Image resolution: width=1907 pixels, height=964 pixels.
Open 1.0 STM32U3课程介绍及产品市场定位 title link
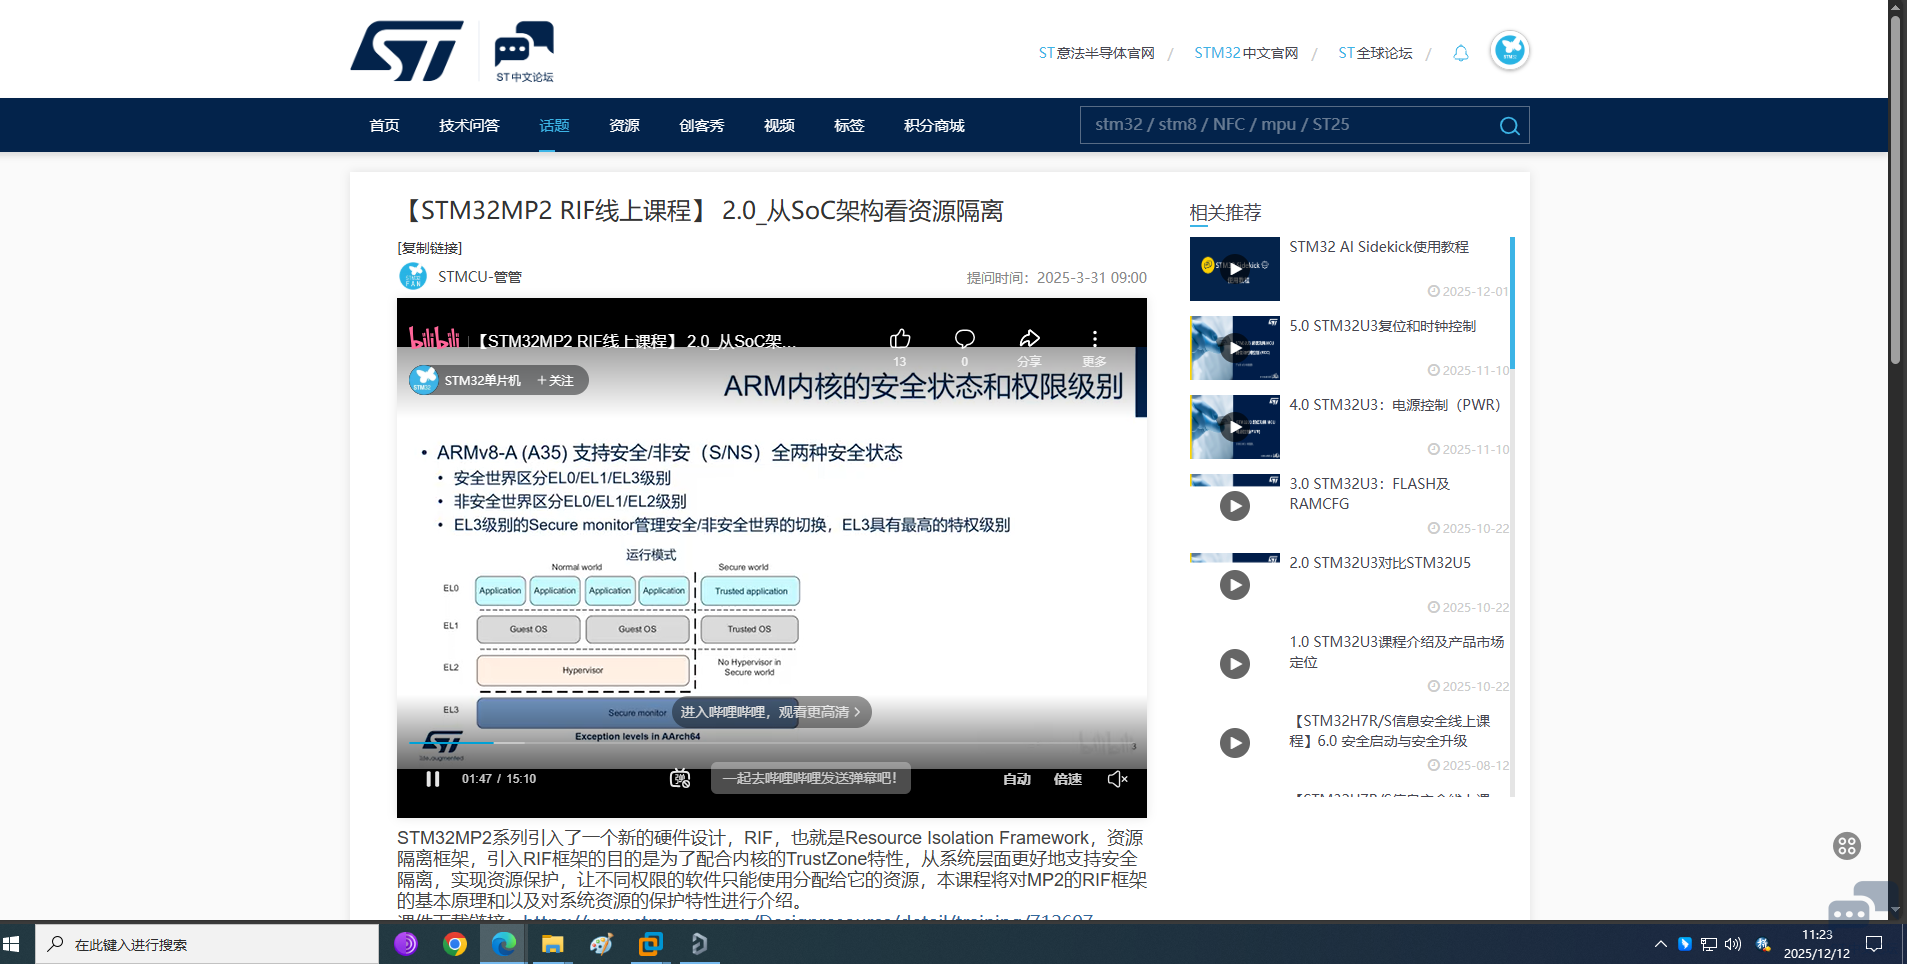point(1396,652)
